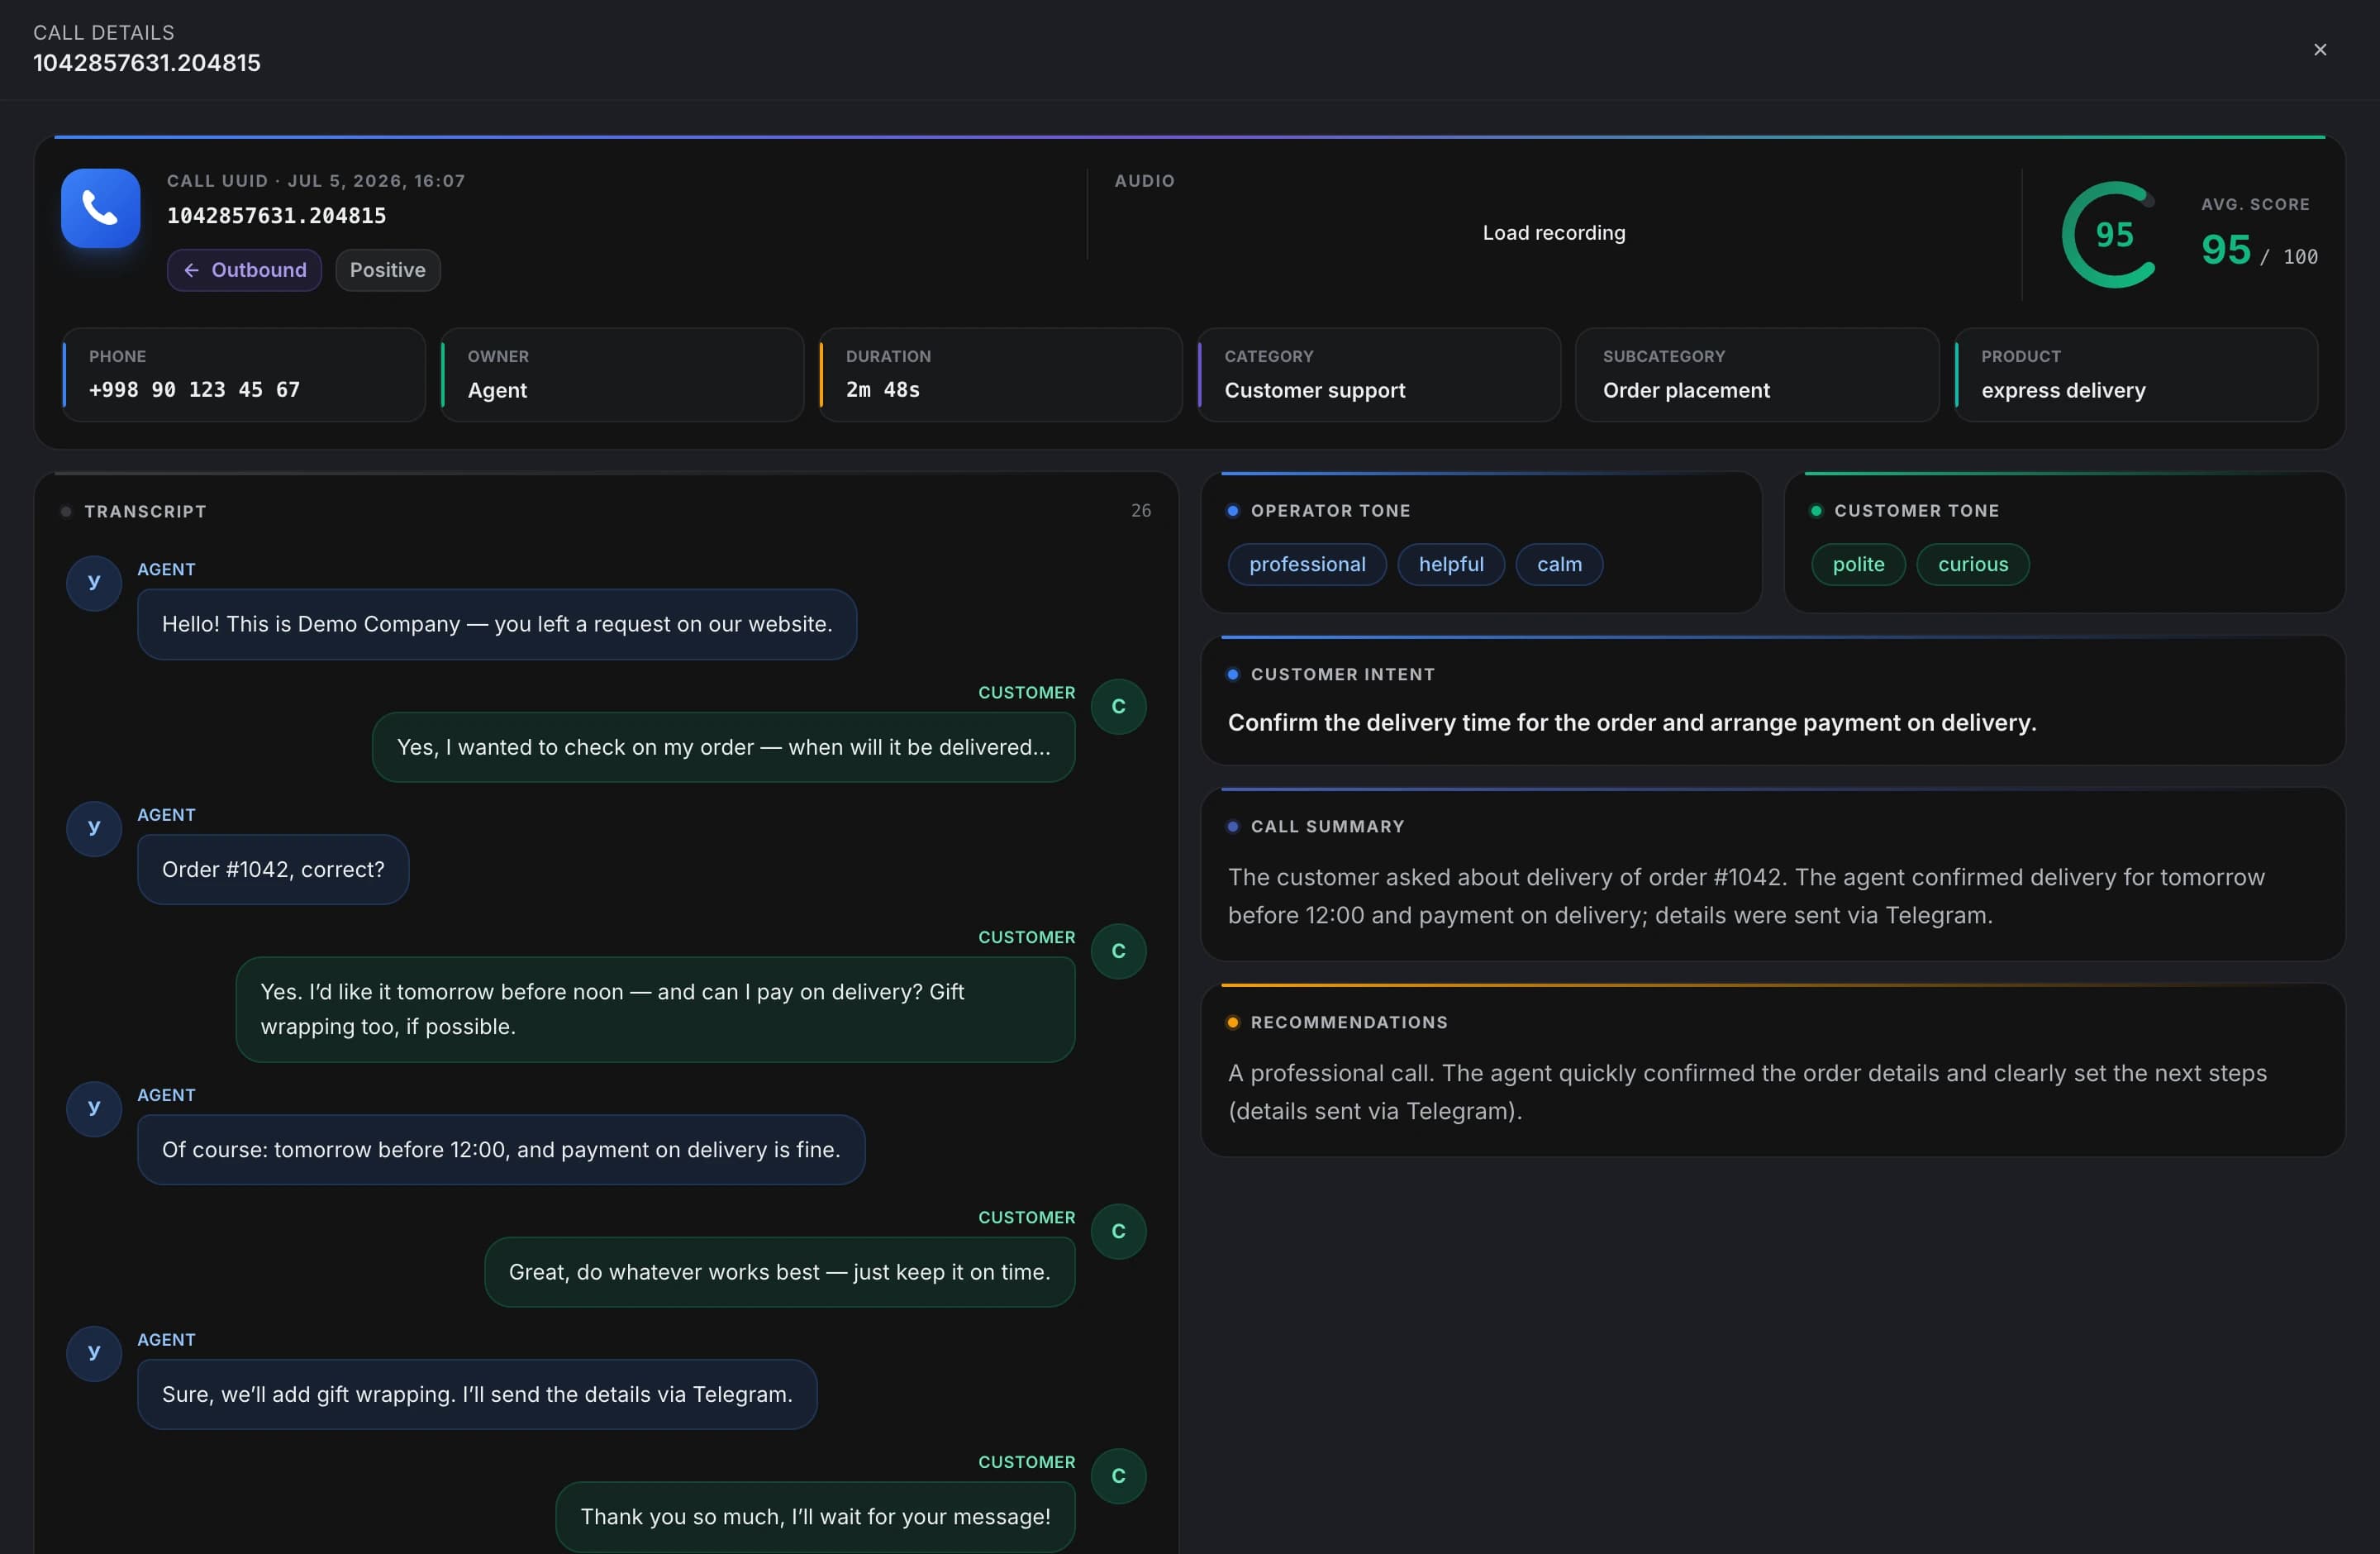Click agent avatar beside 'Order #1042, correct?'
This screenshot has height=1554, width=2380.
[94, 829]
